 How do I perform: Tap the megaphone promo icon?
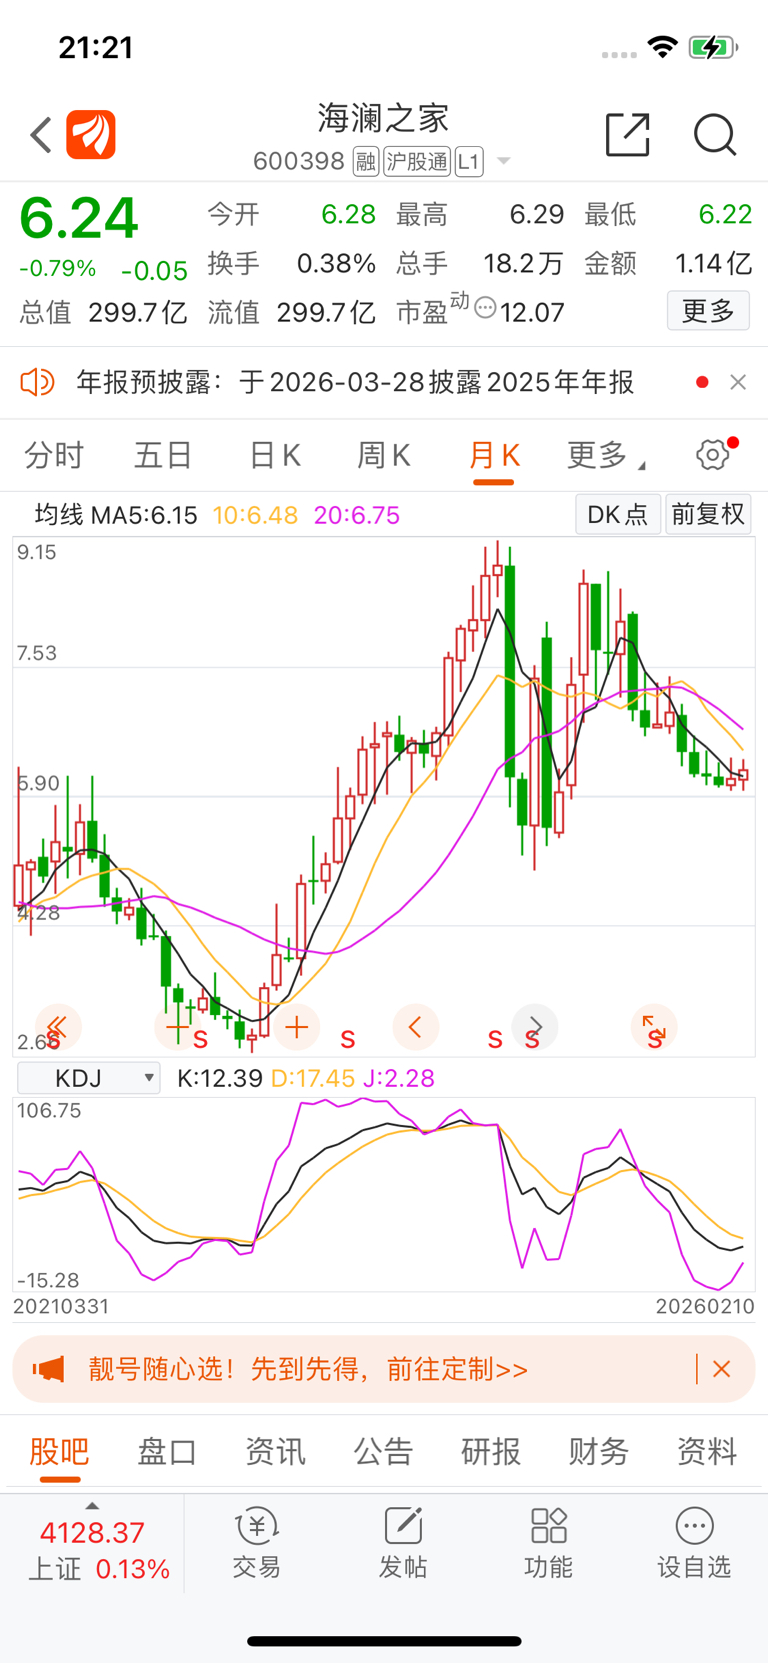click(x=48, y=1369)
